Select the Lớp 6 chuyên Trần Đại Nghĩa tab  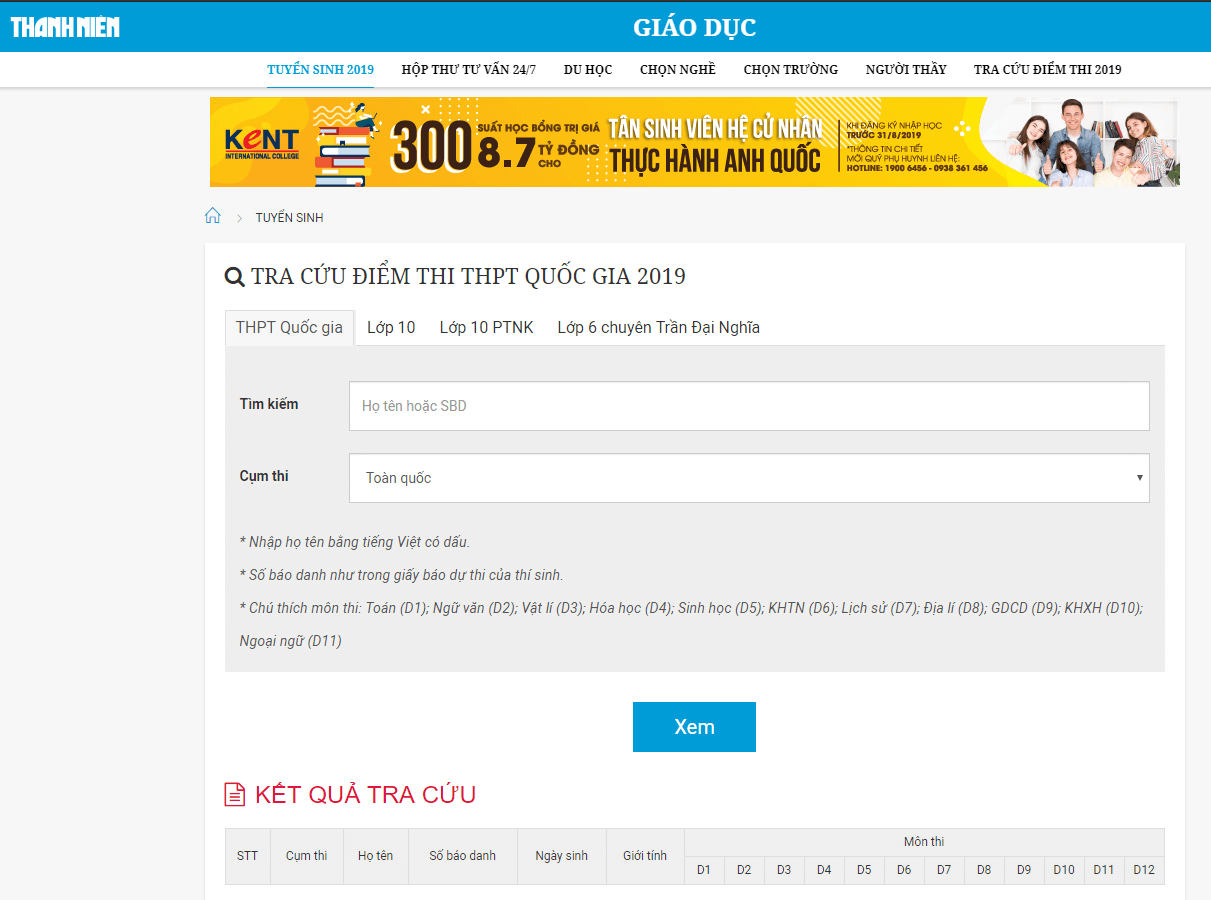tap(660, 327)
